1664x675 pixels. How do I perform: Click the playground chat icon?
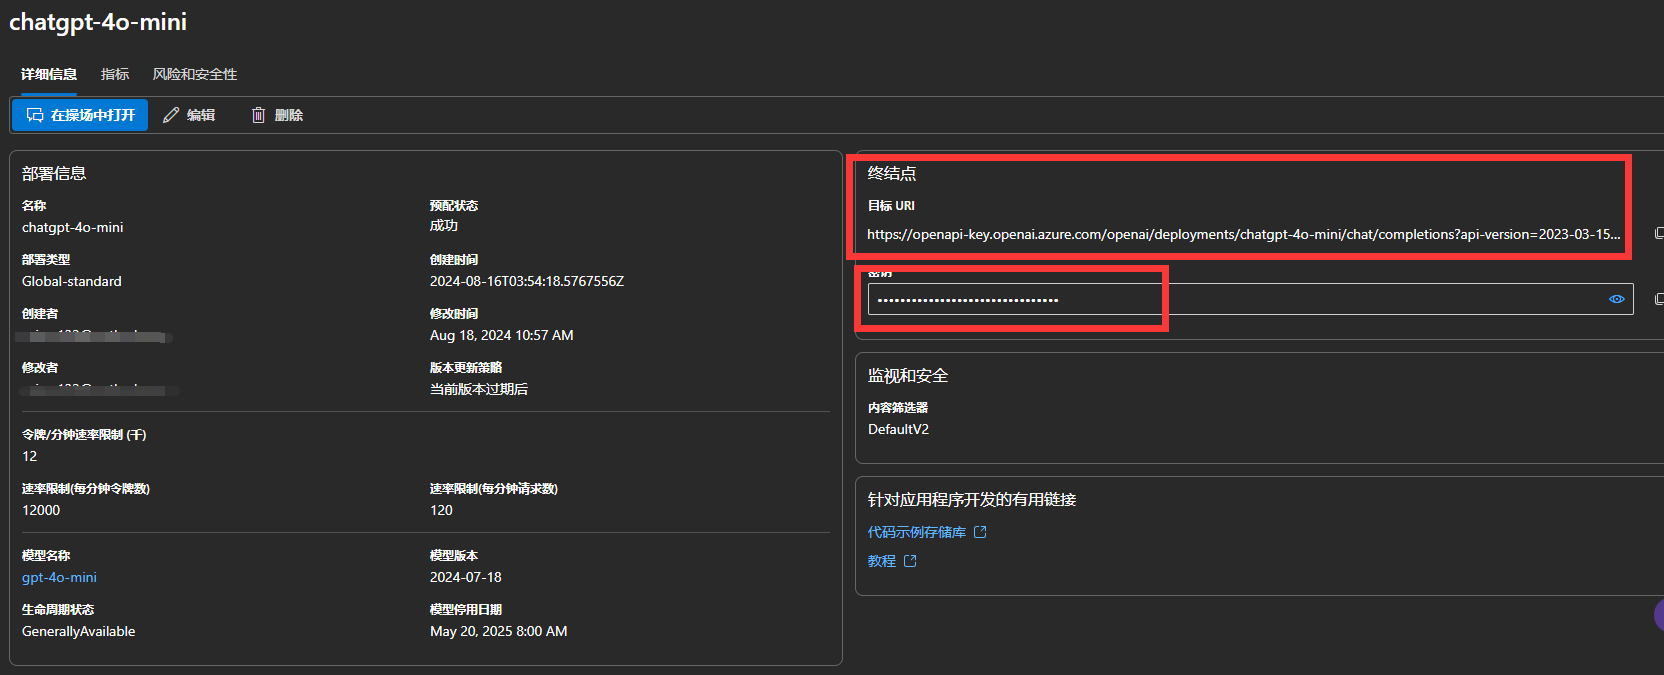(x=35, y=115)
